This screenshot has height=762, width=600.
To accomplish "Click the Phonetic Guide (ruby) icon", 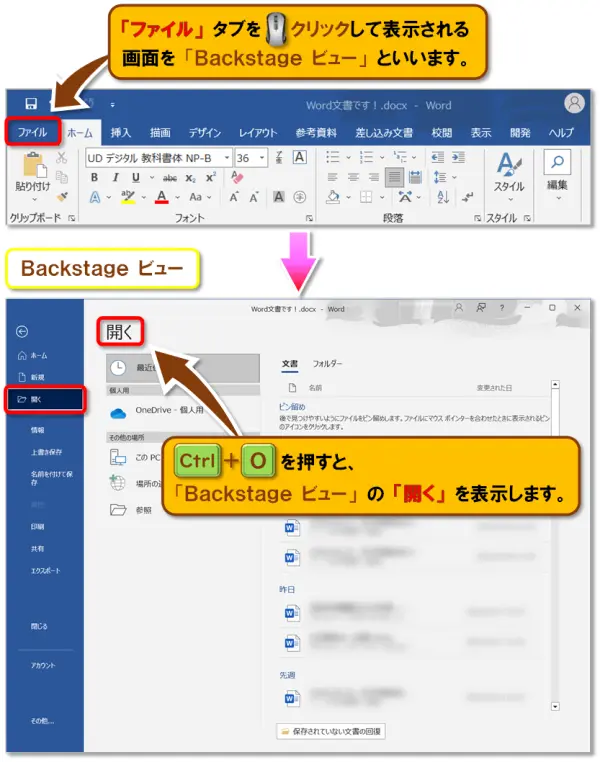I will (279, 157).
